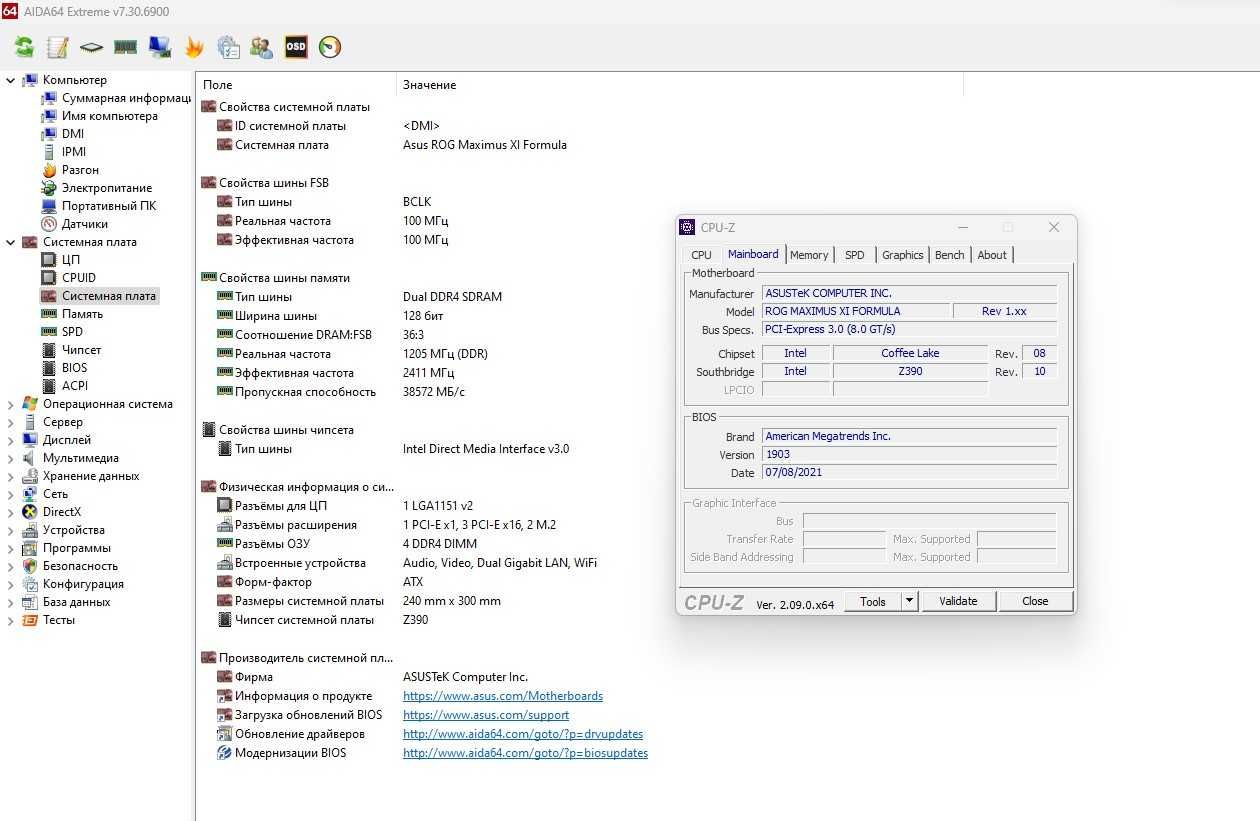Screen dimensions: 1260x821
Task: Click the CPU chip toolbar icon
Action: [x=91, y=47]
